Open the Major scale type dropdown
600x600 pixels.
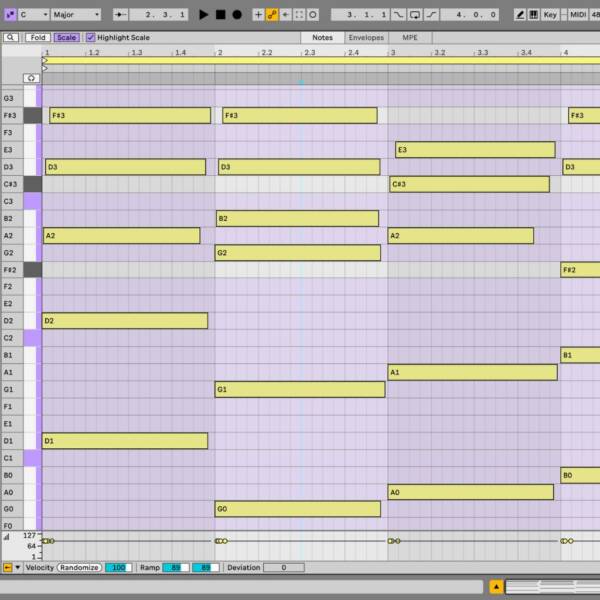[76, 15]
